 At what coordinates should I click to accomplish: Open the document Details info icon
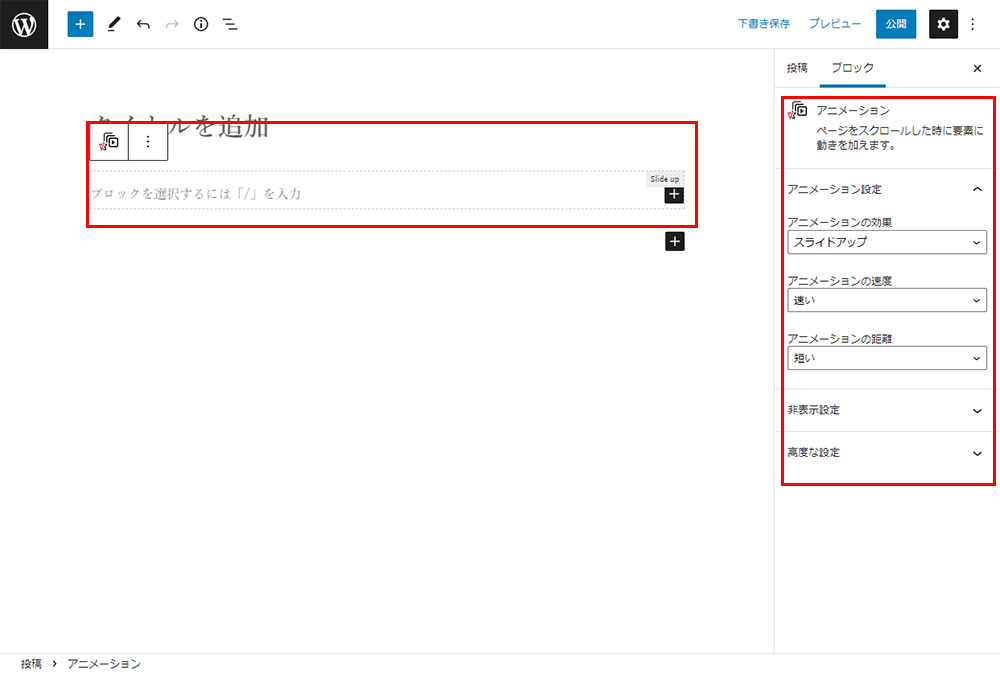pyautogui.click(x=200, y=24)
